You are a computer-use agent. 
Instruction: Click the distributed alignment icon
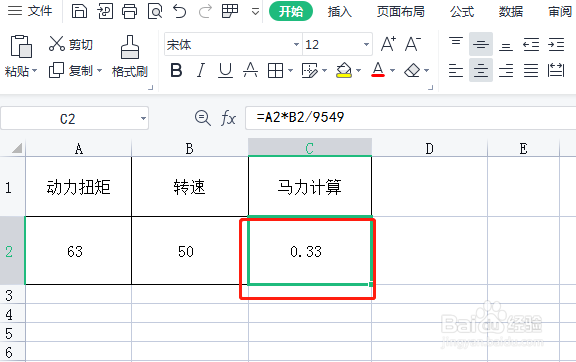coord(556,70)
